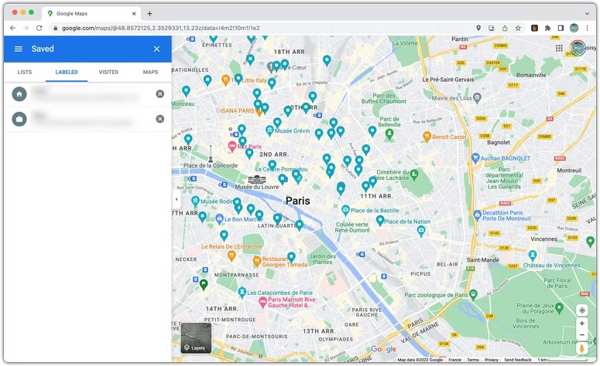Switch to the Maps tab
This screenshot has height=366, width=600.
150,72
